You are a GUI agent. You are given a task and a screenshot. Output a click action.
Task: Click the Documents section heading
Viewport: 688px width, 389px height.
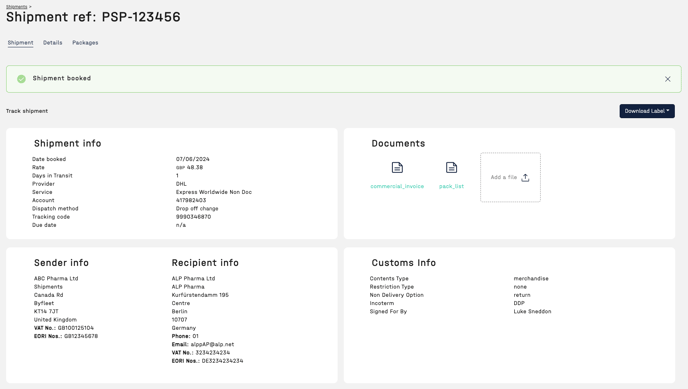[x=398, y=143]
